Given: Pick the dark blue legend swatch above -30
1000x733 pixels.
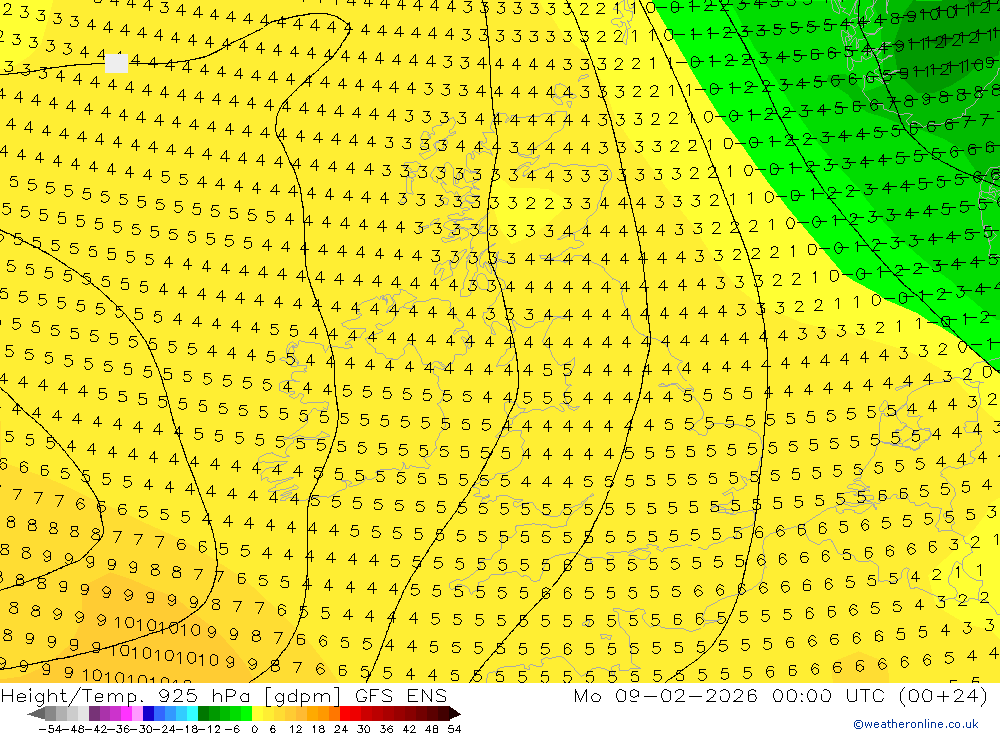Looking at the screenshot, I should click(148, 714).
